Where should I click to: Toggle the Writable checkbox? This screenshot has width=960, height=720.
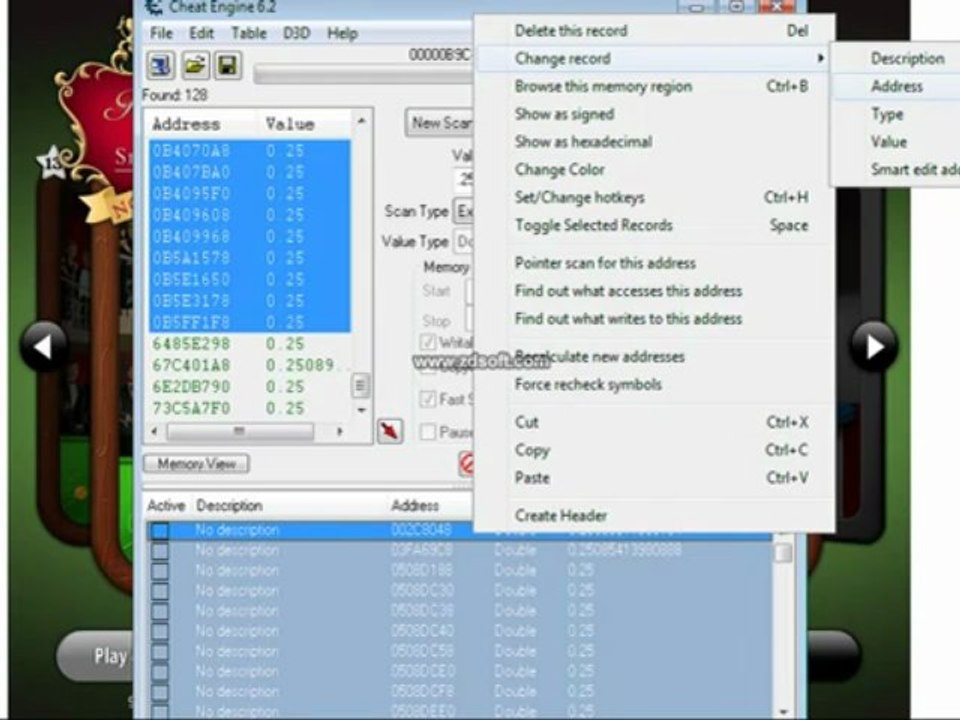tap(428, 342)
